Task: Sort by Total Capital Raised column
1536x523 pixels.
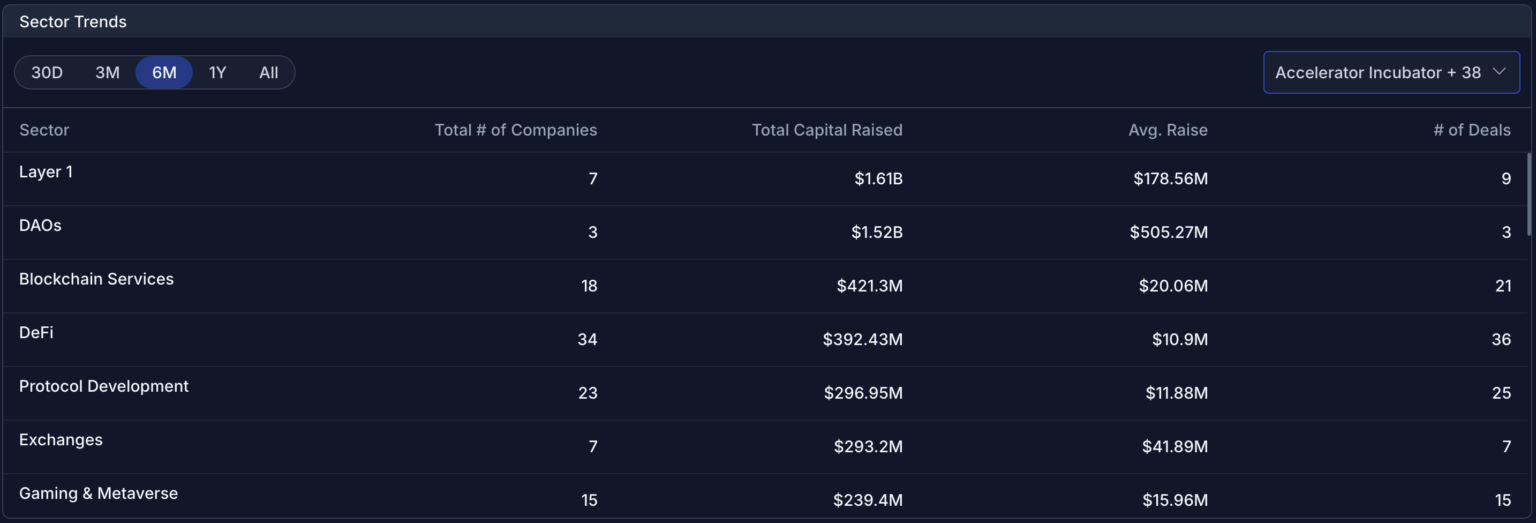Action: (x=826, y=130)
